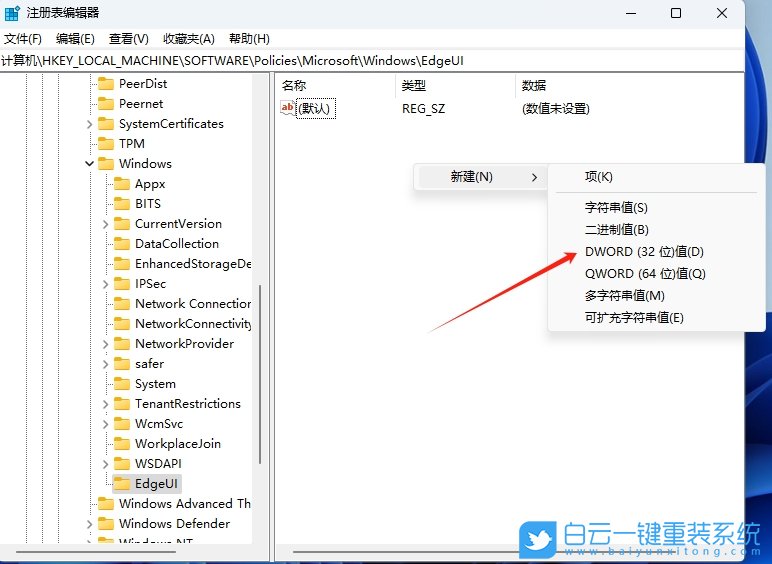Expand the CurrentVersion tree node
The height and width of the screenshot is (564, 772).
[105, 224]
